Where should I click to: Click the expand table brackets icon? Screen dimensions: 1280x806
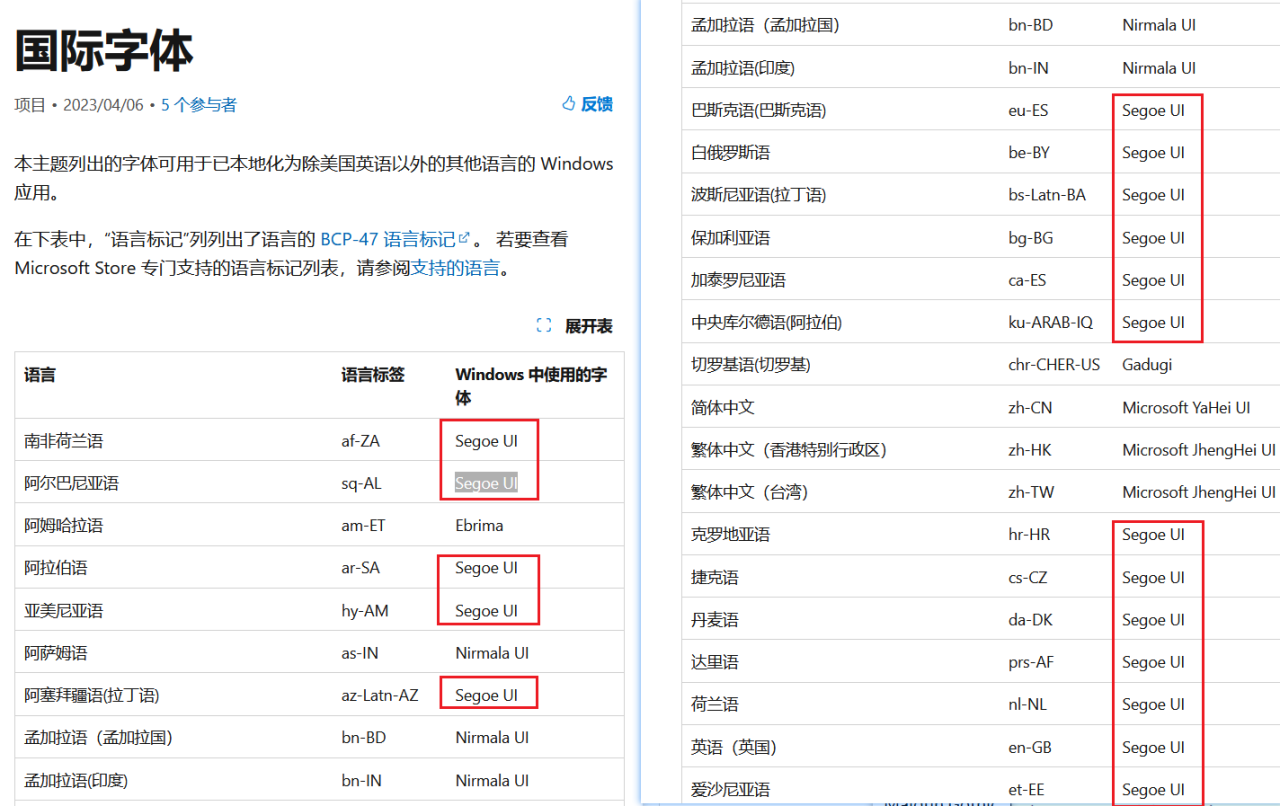tap(544, 326)
